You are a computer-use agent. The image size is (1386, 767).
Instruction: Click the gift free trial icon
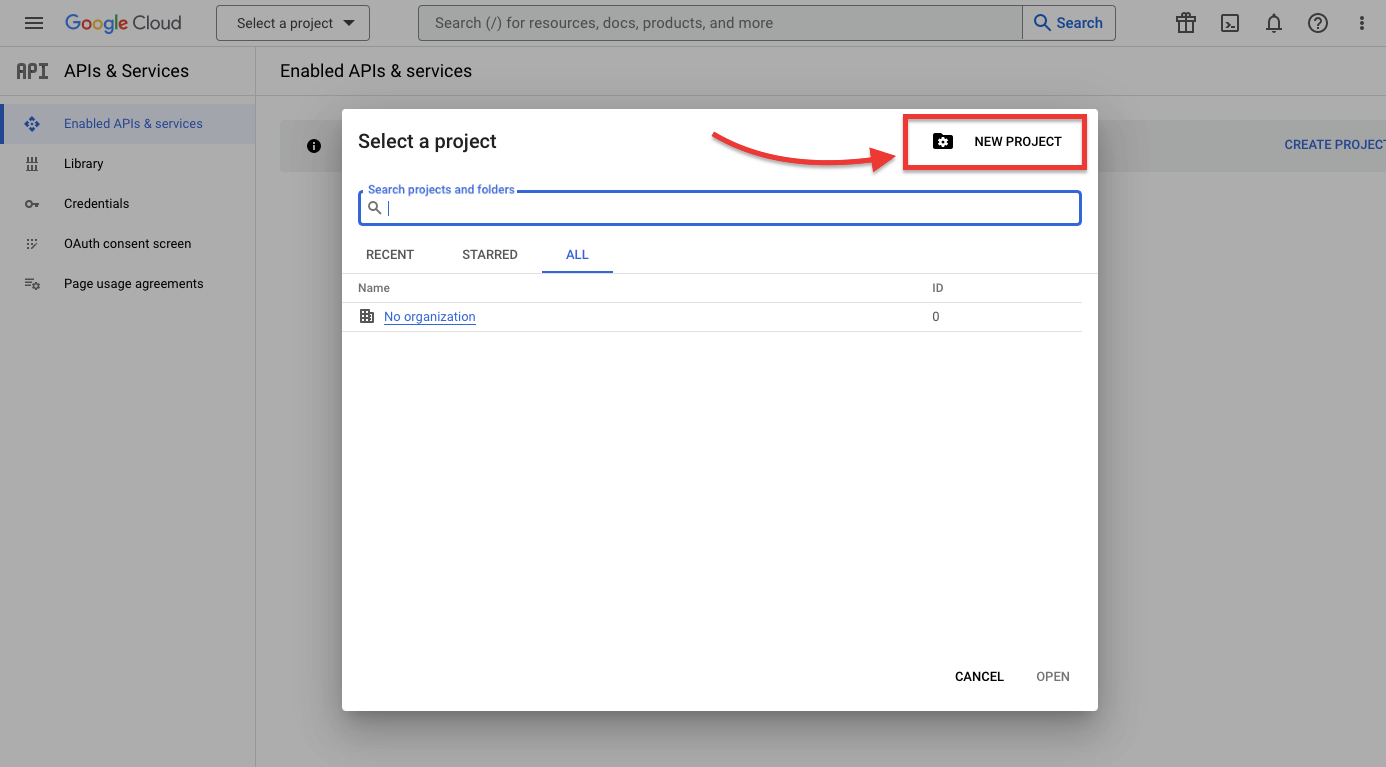[x=1186, y=23]
